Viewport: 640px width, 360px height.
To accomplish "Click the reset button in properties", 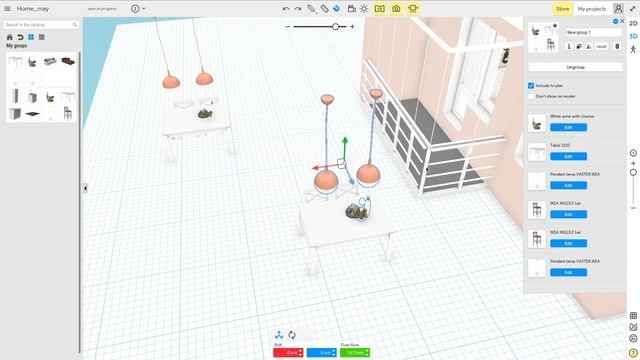I will 601,47.
